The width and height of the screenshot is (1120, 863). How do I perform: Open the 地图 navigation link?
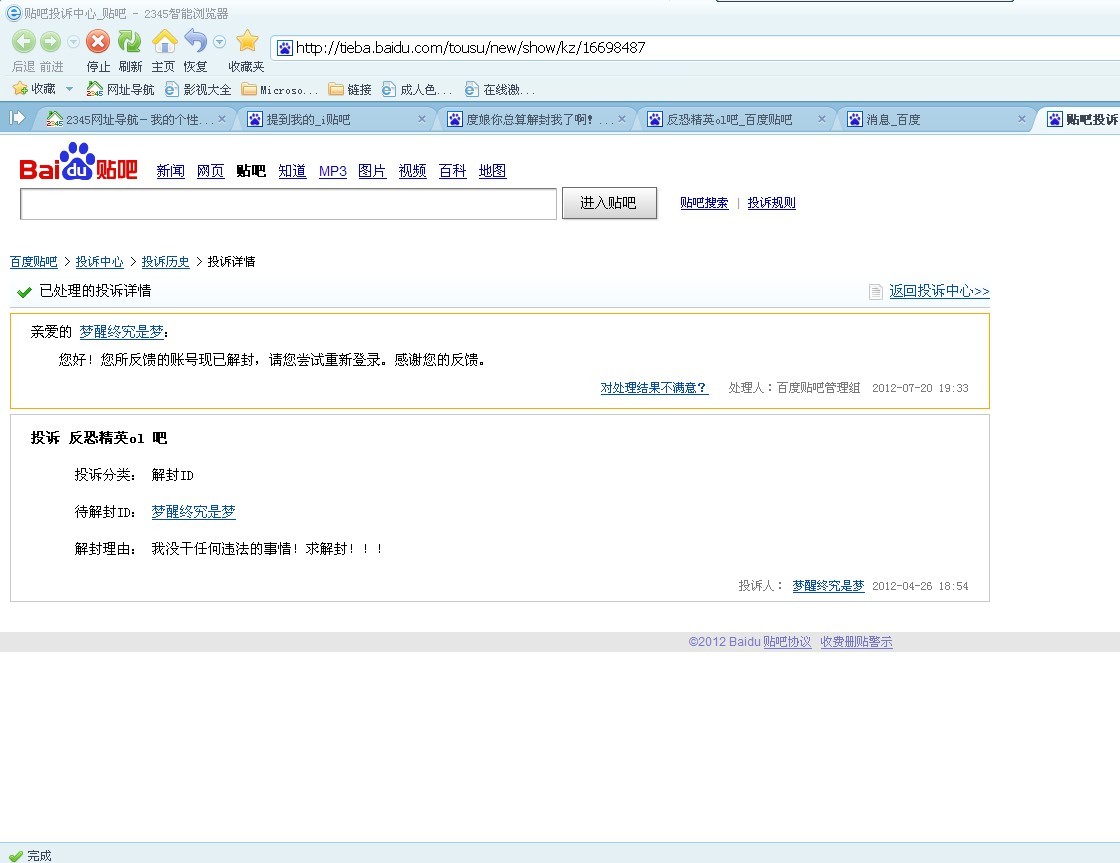(x=492, y=171)
